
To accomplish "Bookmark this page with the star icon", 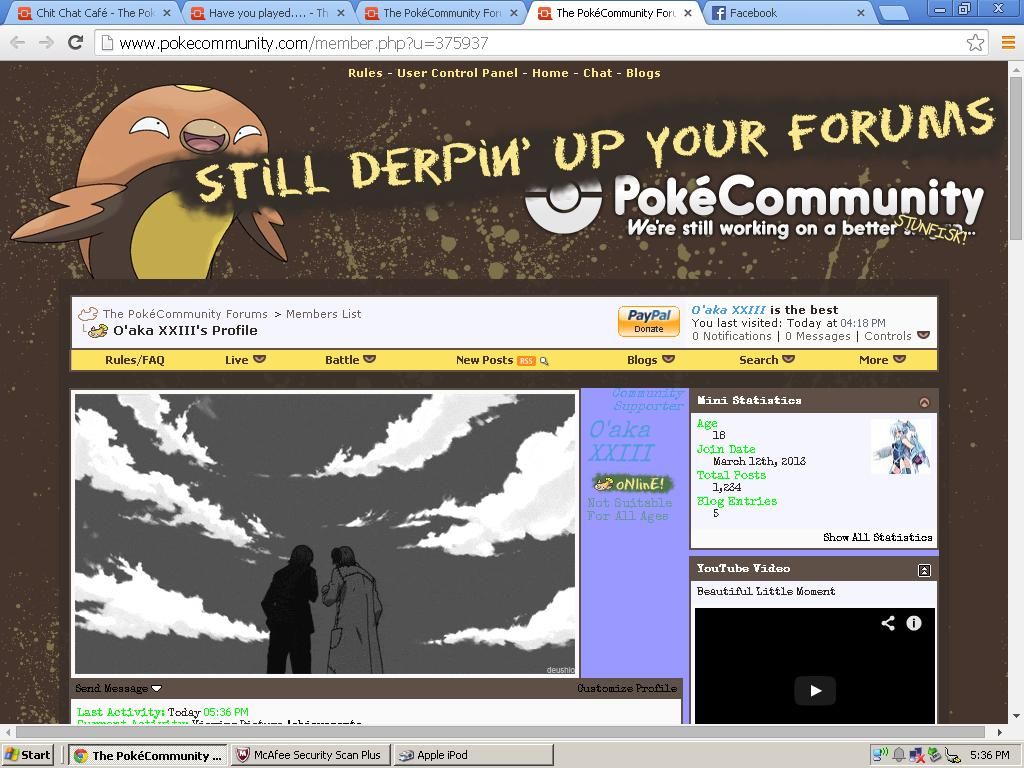I will point(975,43).
